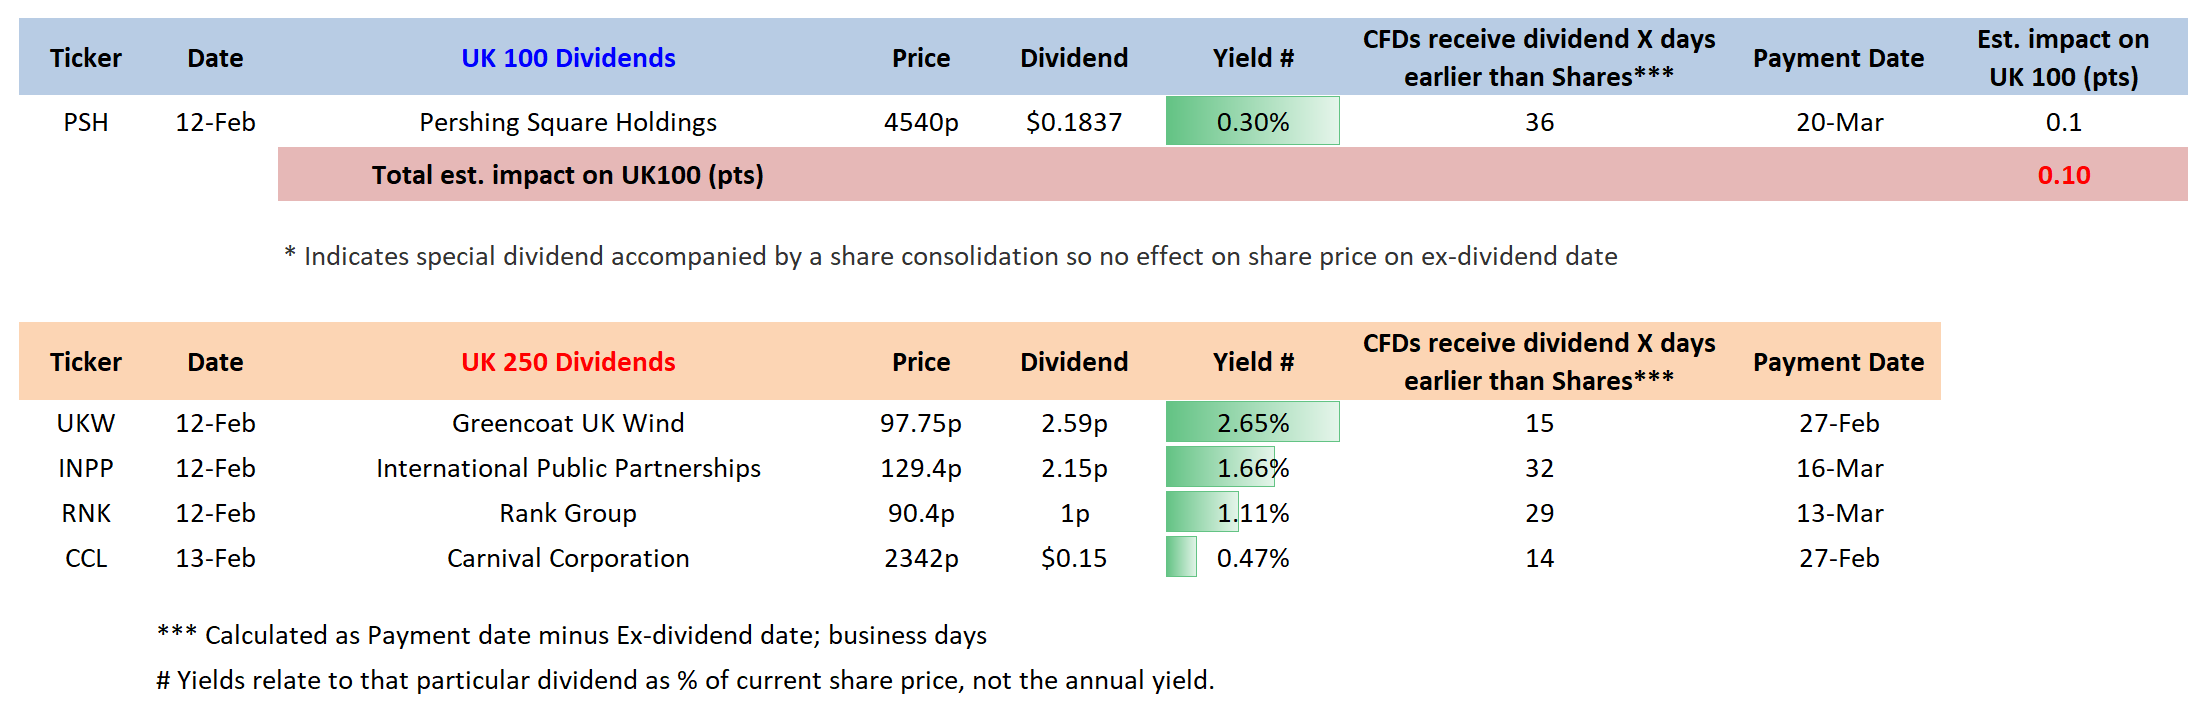Select the PSH ticker cell
Screen dimensions: 2205x716
point(86,122)
